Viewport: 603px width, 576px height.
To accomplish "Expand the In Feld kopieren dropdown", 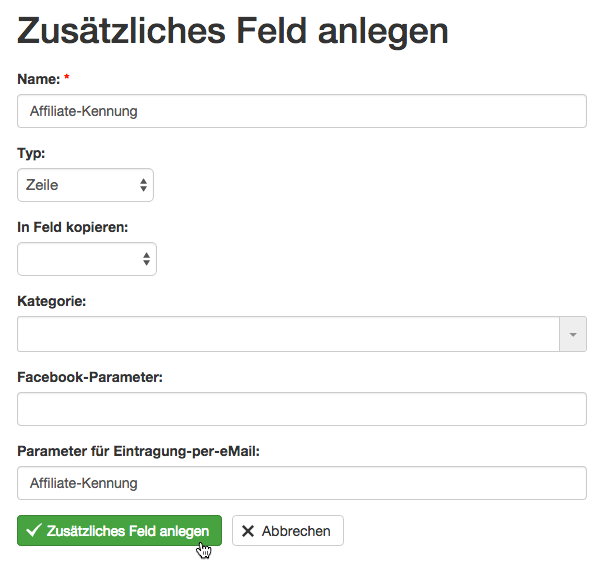I will 87,259.
